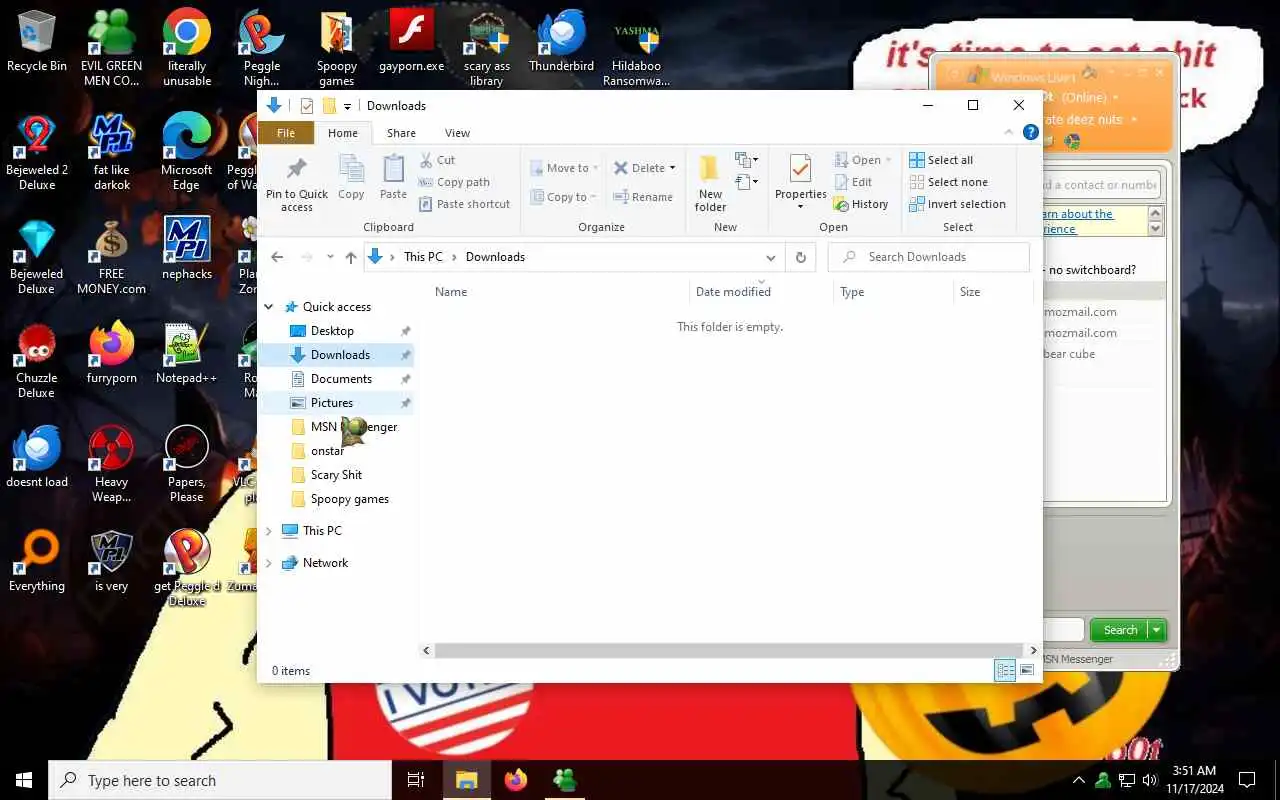Screen dimensions: 1280x800
Task: Click the Help question mark icon
Action: pos(1030,132)
